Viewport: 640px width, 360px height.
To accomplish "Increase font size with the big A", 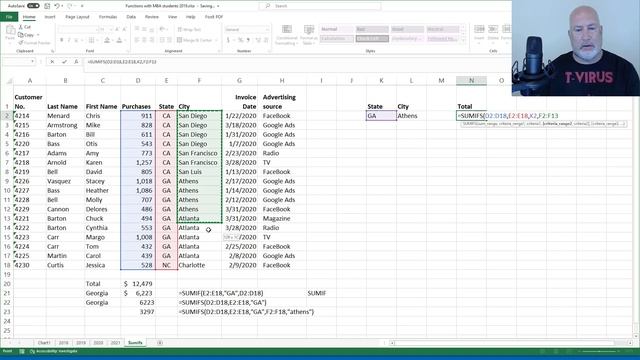I will (x=117, y=29).
